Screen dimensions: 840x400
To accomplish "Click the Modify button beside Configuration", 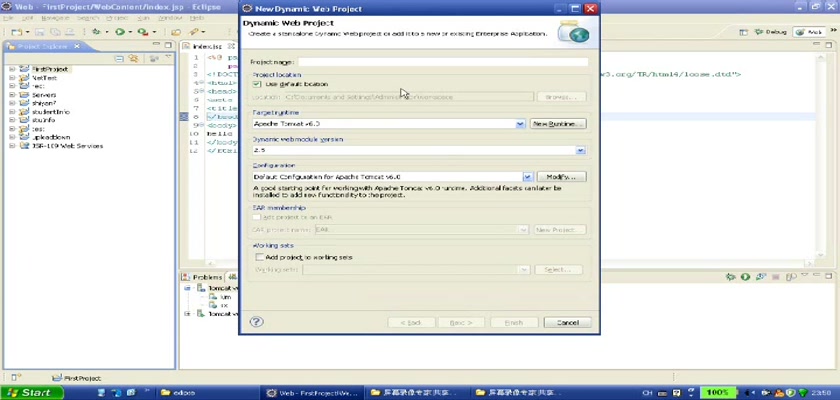I will pos(559,177).
